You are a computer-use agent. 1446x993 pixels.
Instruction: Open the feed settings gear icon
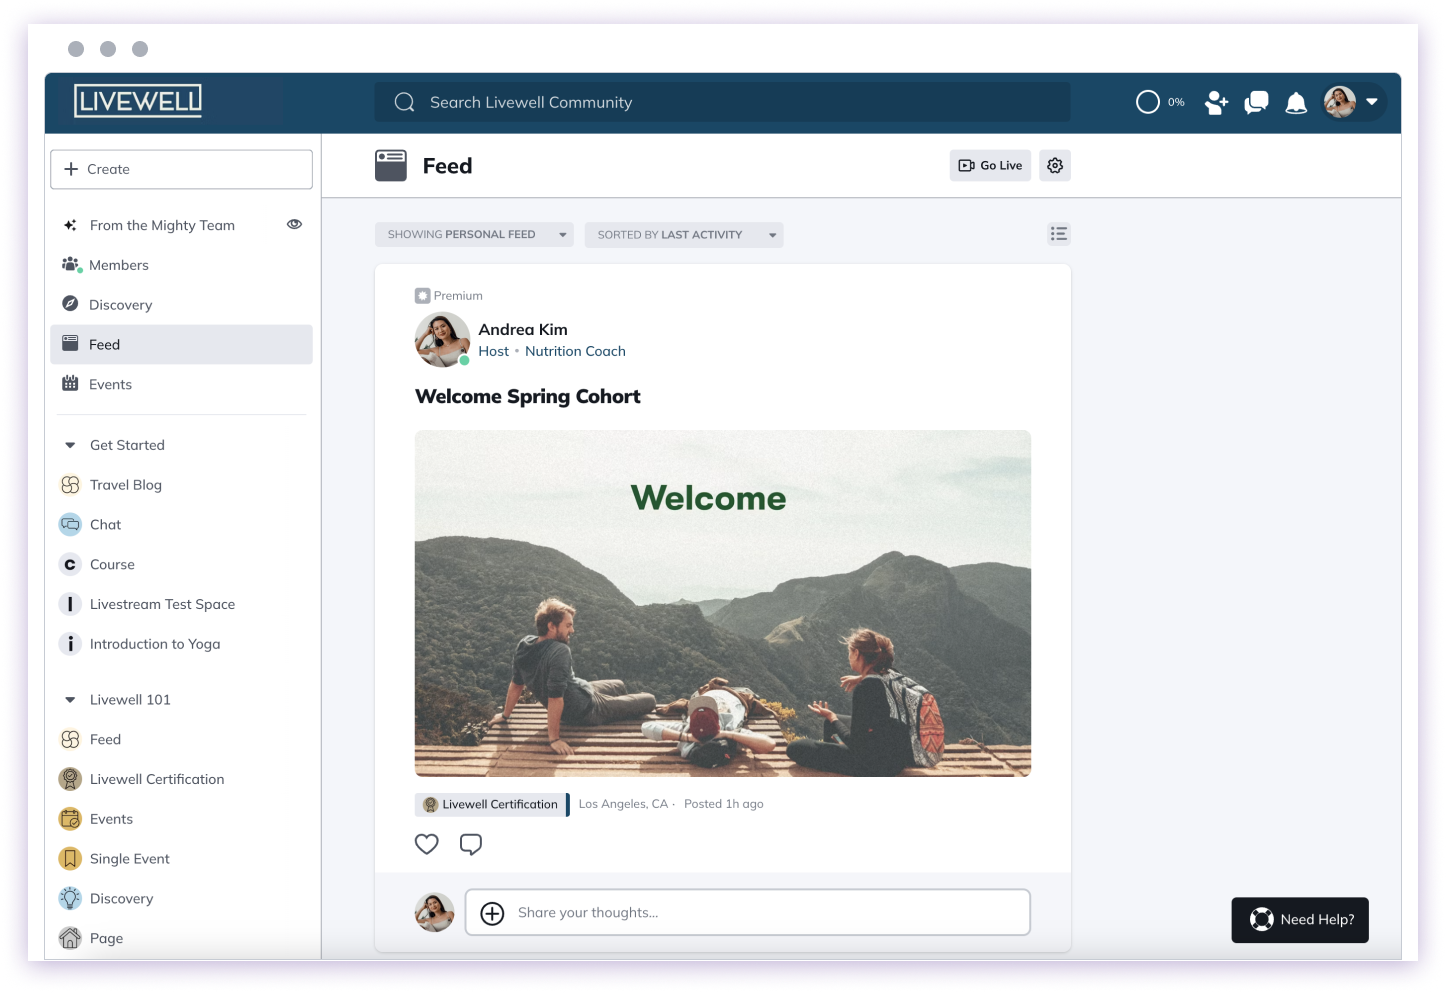click(1055, 165)
